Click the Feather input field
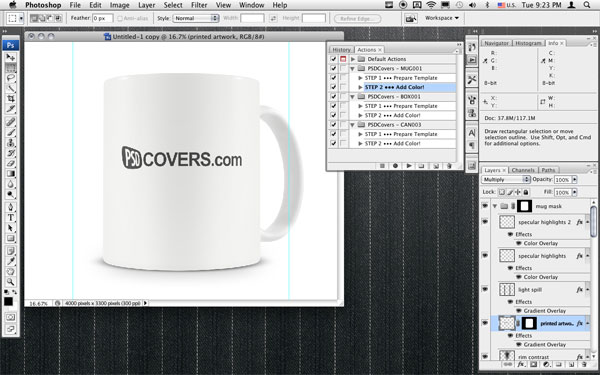This screenshot has width=600, height=375. (x=103, y=18)
